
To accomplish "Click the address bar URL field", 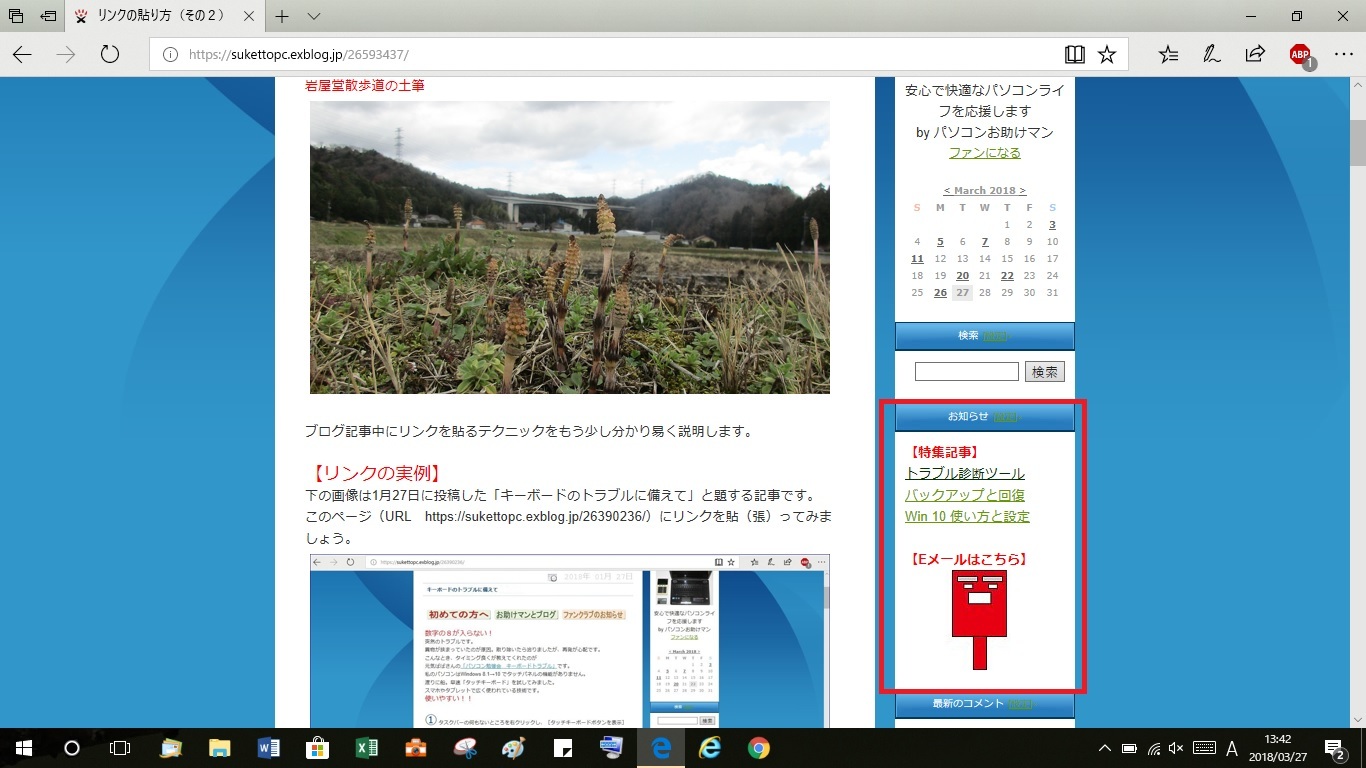I will point(600,54).
